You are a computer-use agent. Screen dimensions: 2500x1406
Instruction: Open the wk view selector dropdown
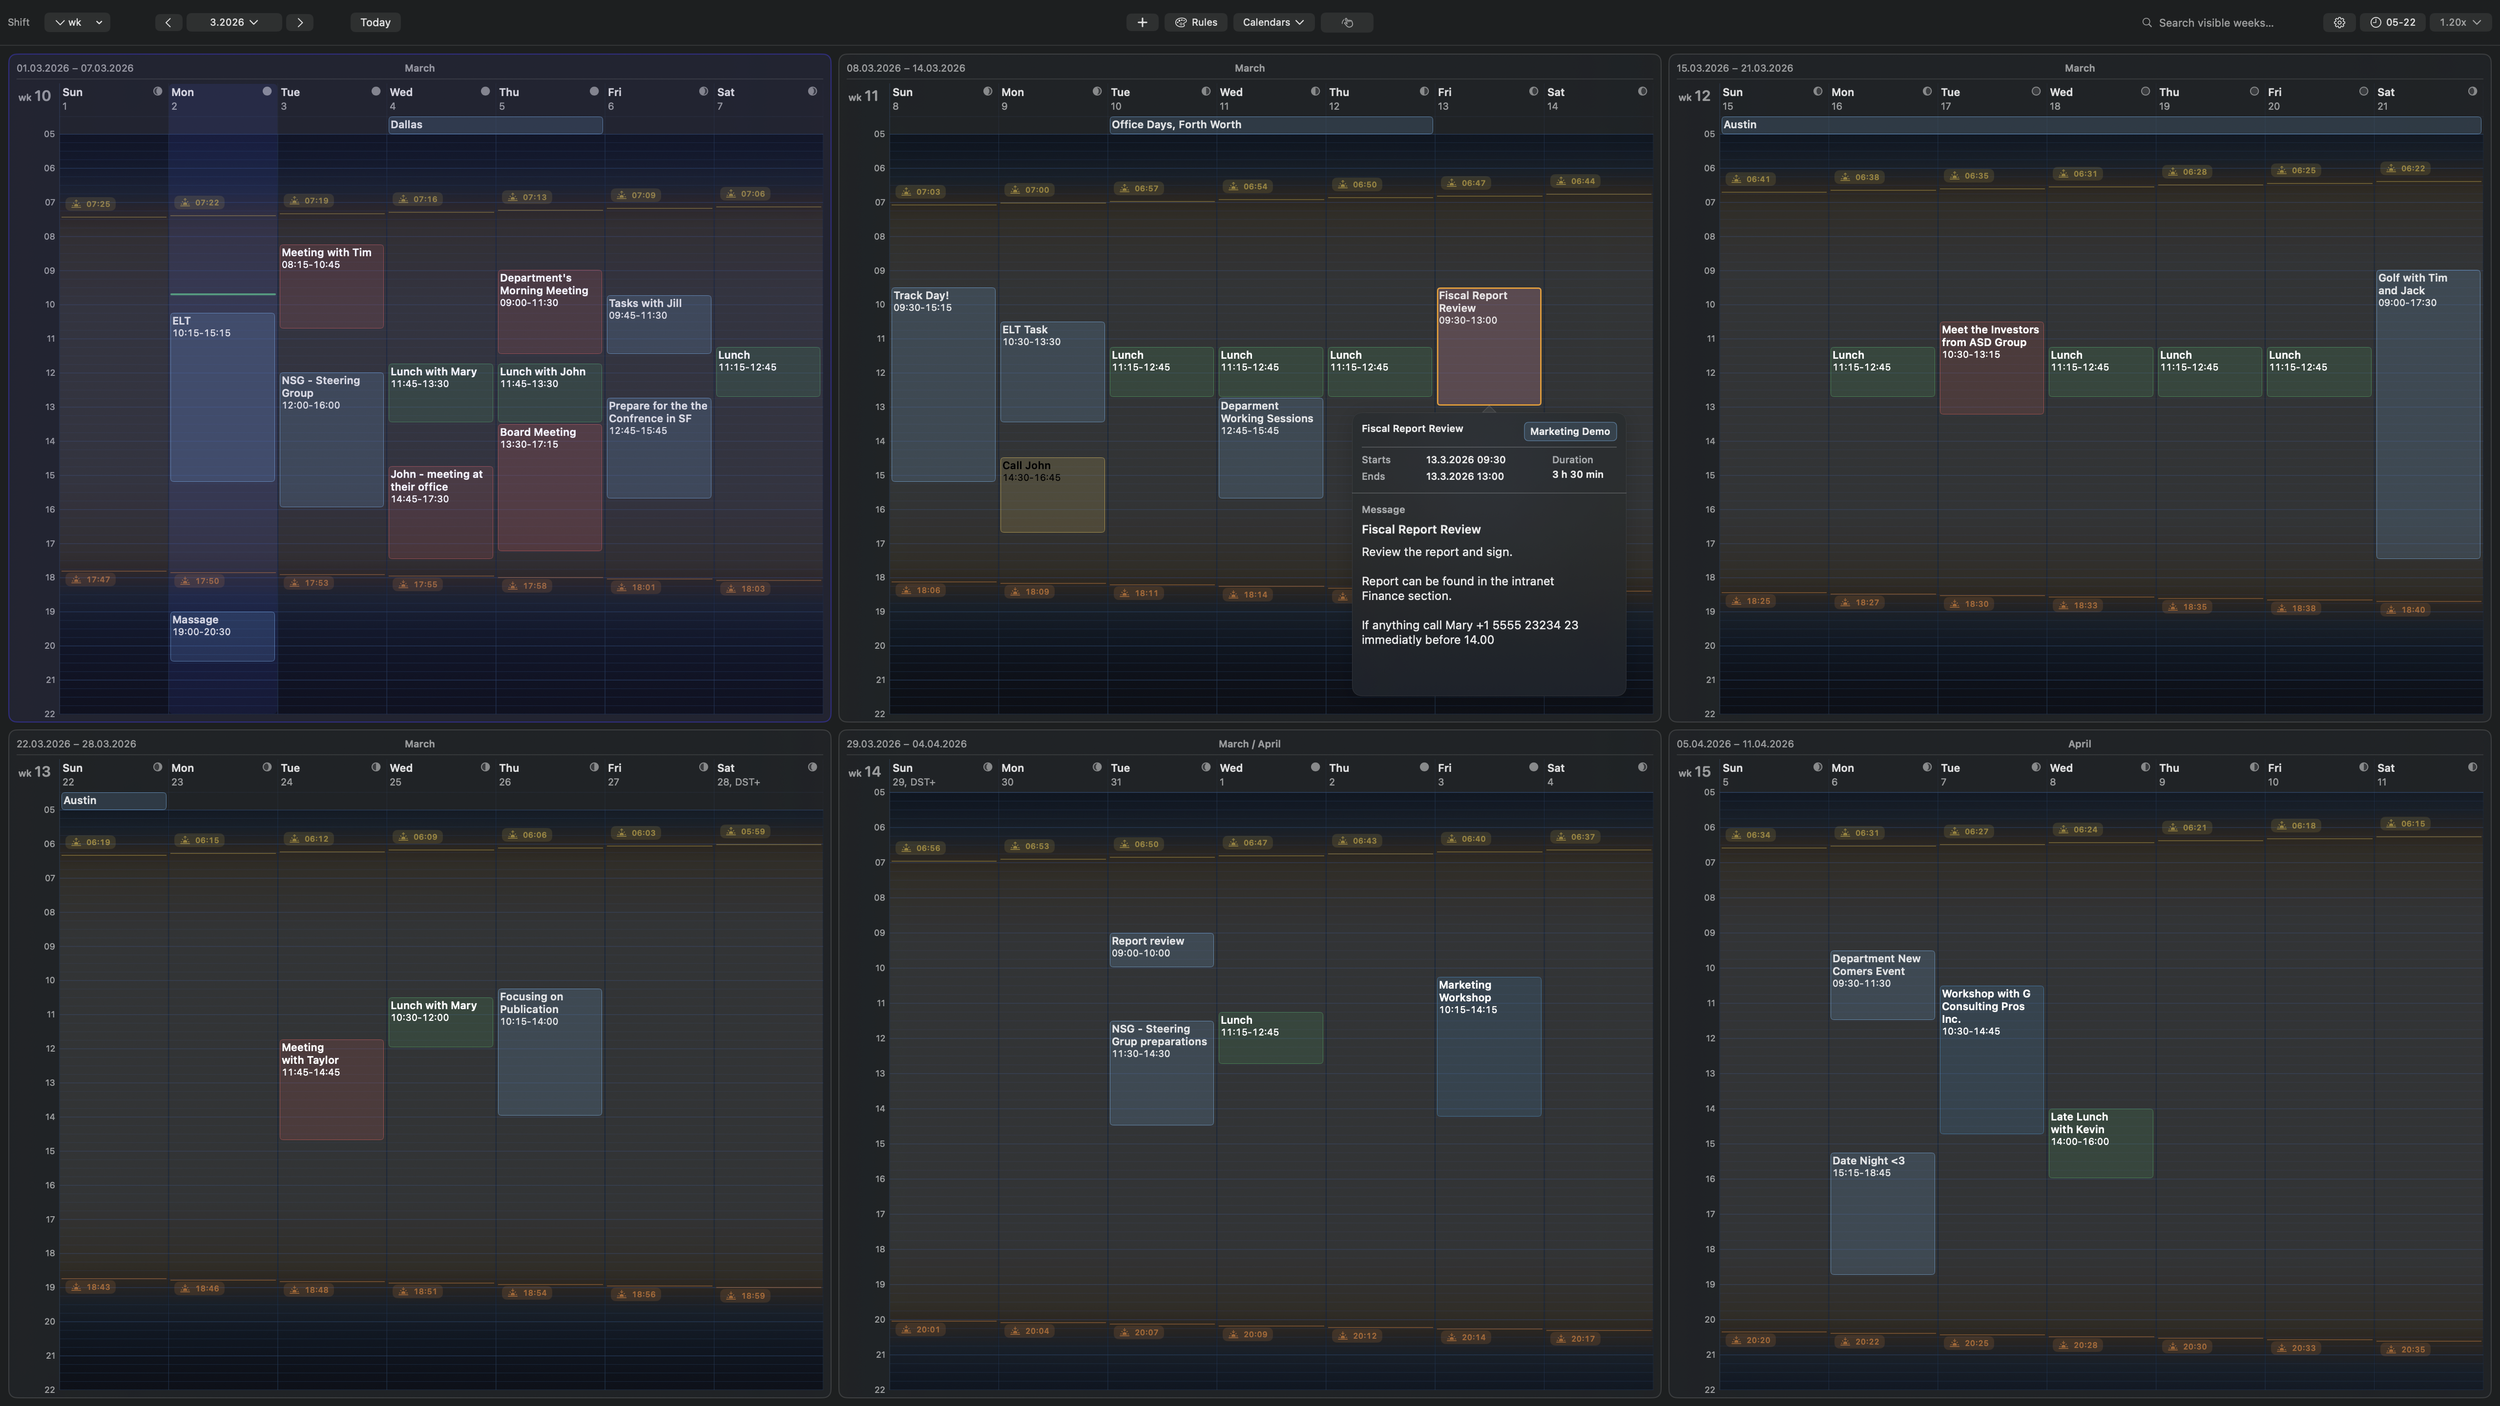click(77, 22)
